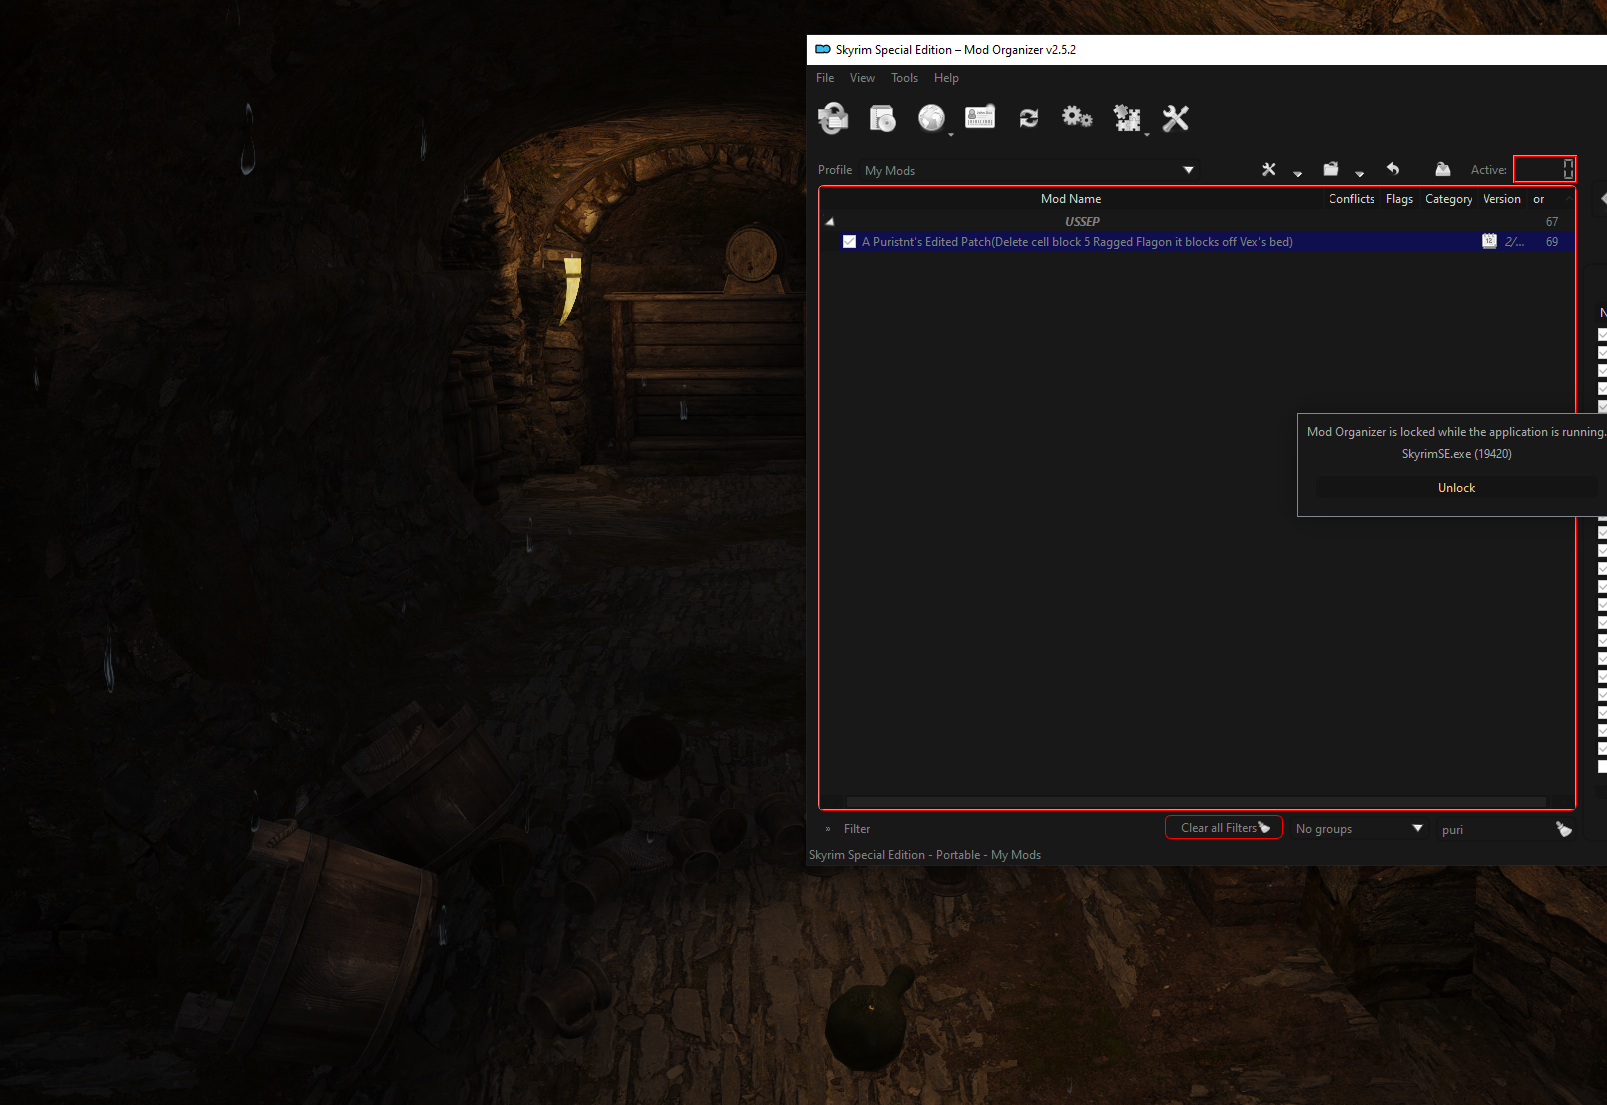Sort by the Flags column header
Viewport: 1607px width, 1105px height.
[1399, 199]
